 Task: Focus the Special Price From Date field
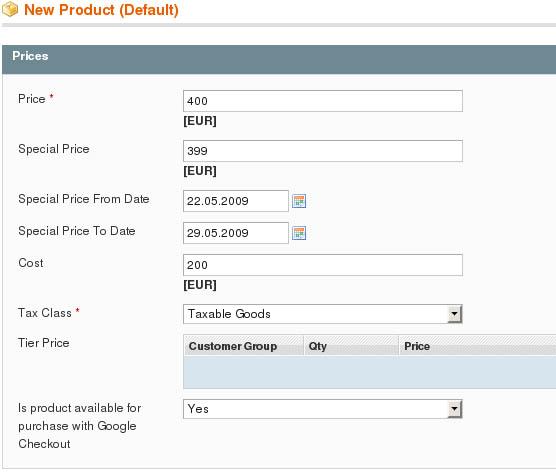pyautogui.click(x=236, y=201)
